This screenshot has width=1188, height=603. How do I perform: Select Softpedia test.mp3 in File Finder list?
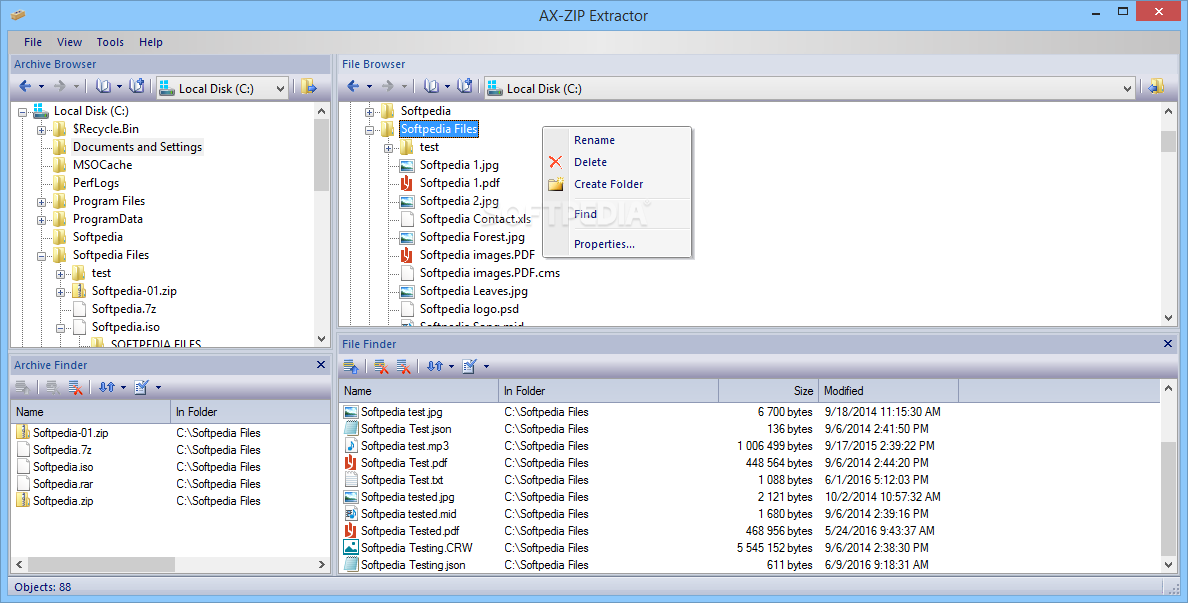tap(405, 446)
